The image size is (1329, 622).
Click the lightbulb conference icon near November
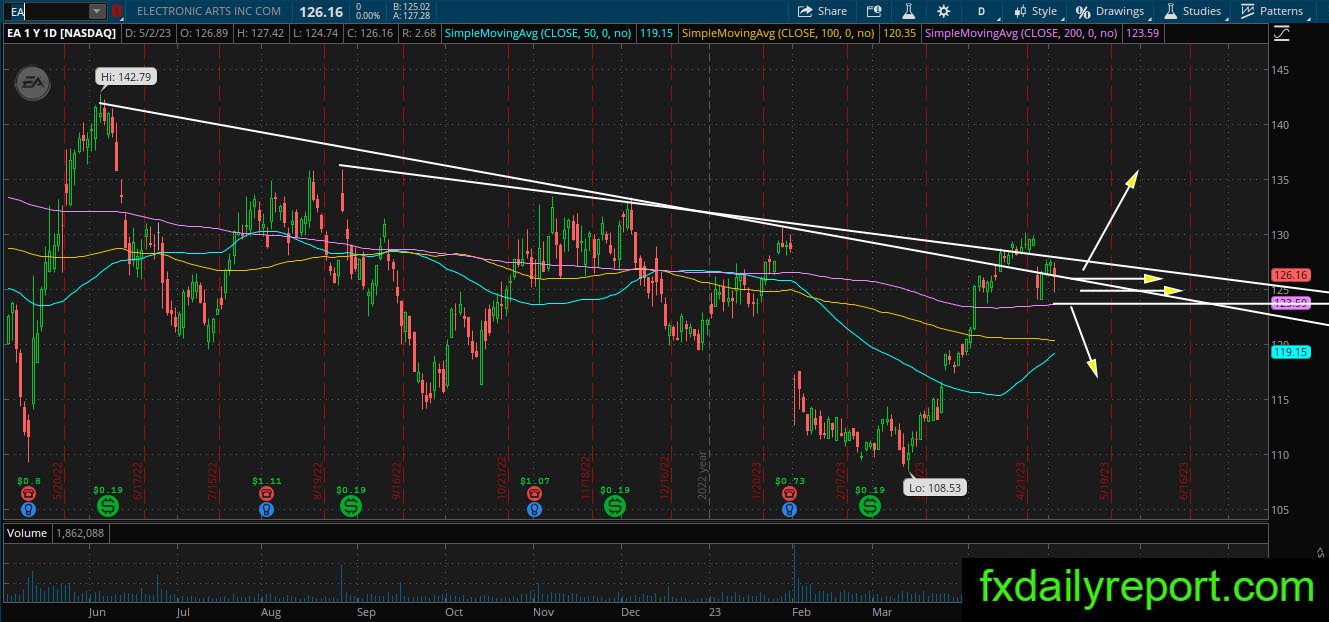point(535,509)
